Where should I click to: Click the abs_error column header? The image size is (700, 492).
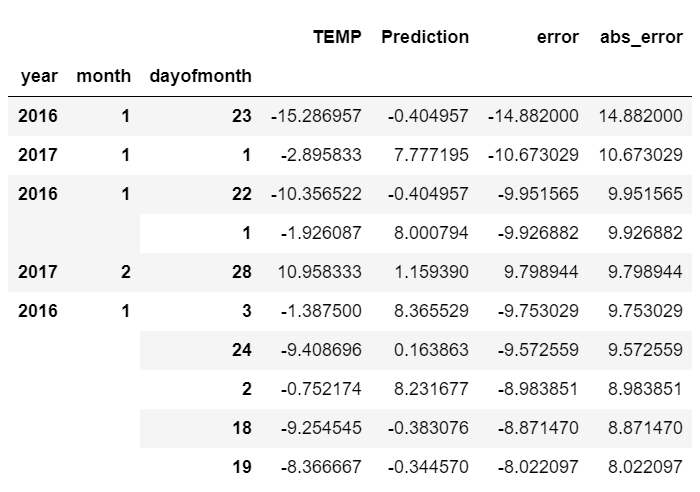point(641,37)
